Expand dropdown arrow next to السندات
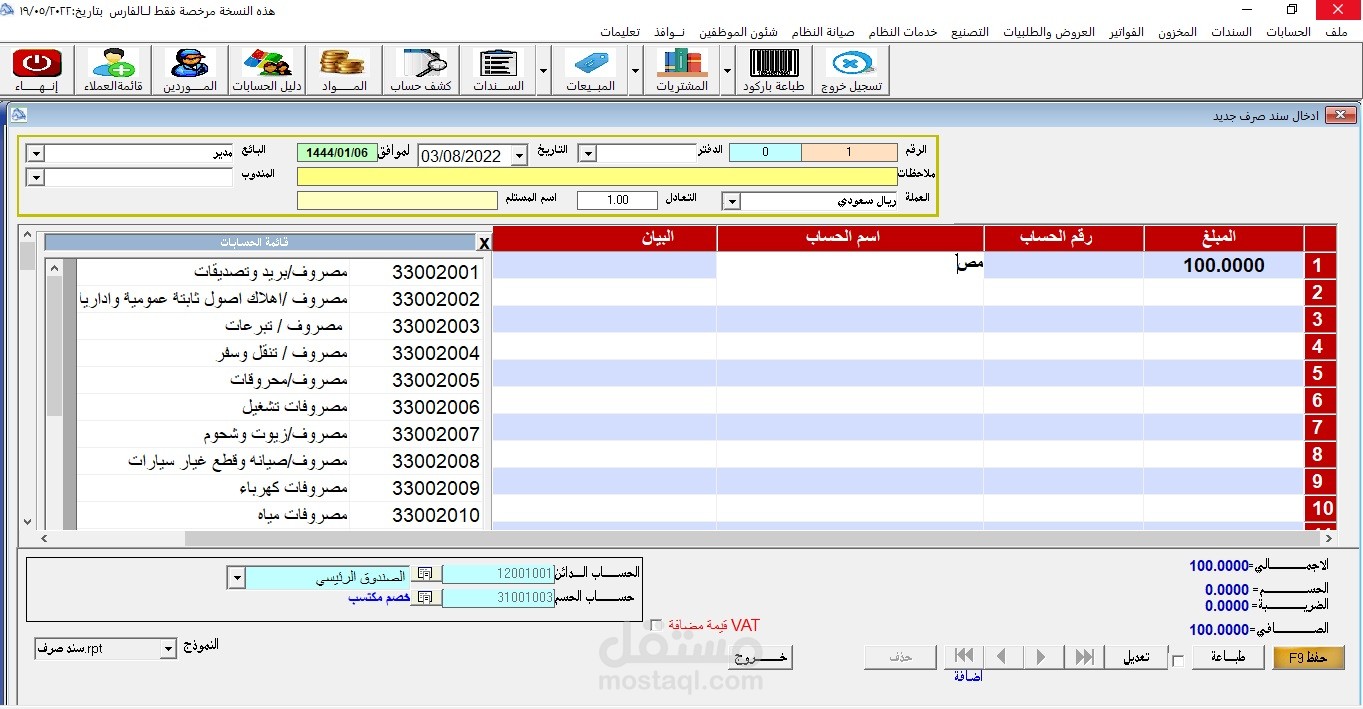The image size is (1363, 709). 543,71
